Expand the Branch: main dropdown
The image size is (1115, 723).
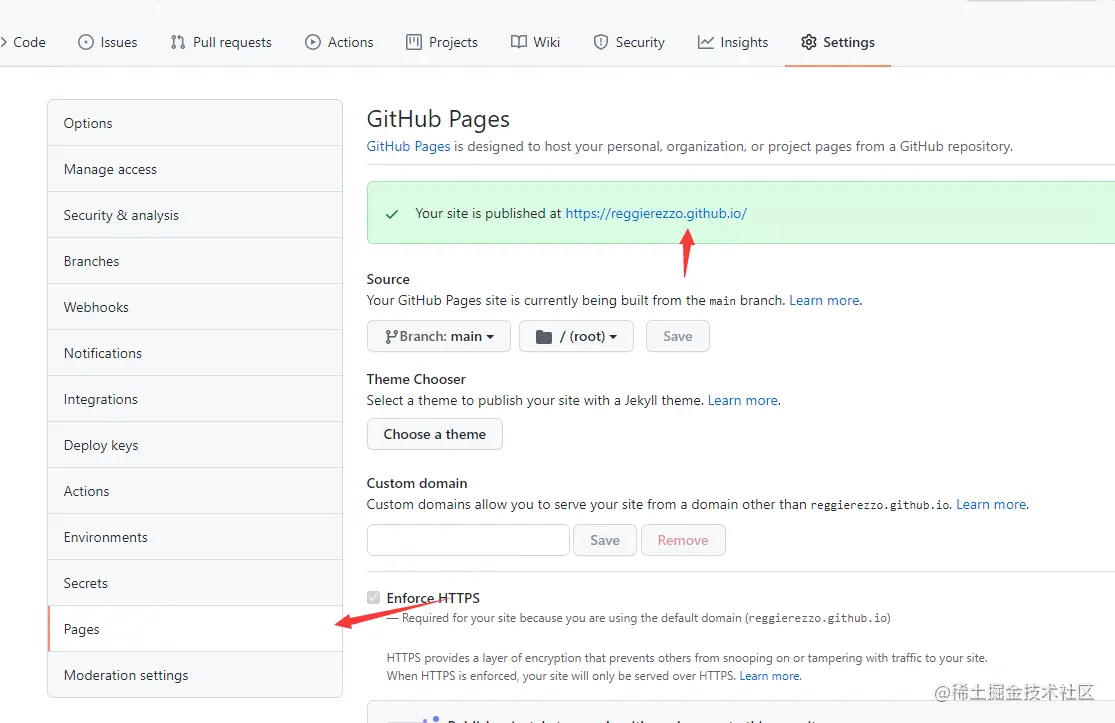[439, 336]
